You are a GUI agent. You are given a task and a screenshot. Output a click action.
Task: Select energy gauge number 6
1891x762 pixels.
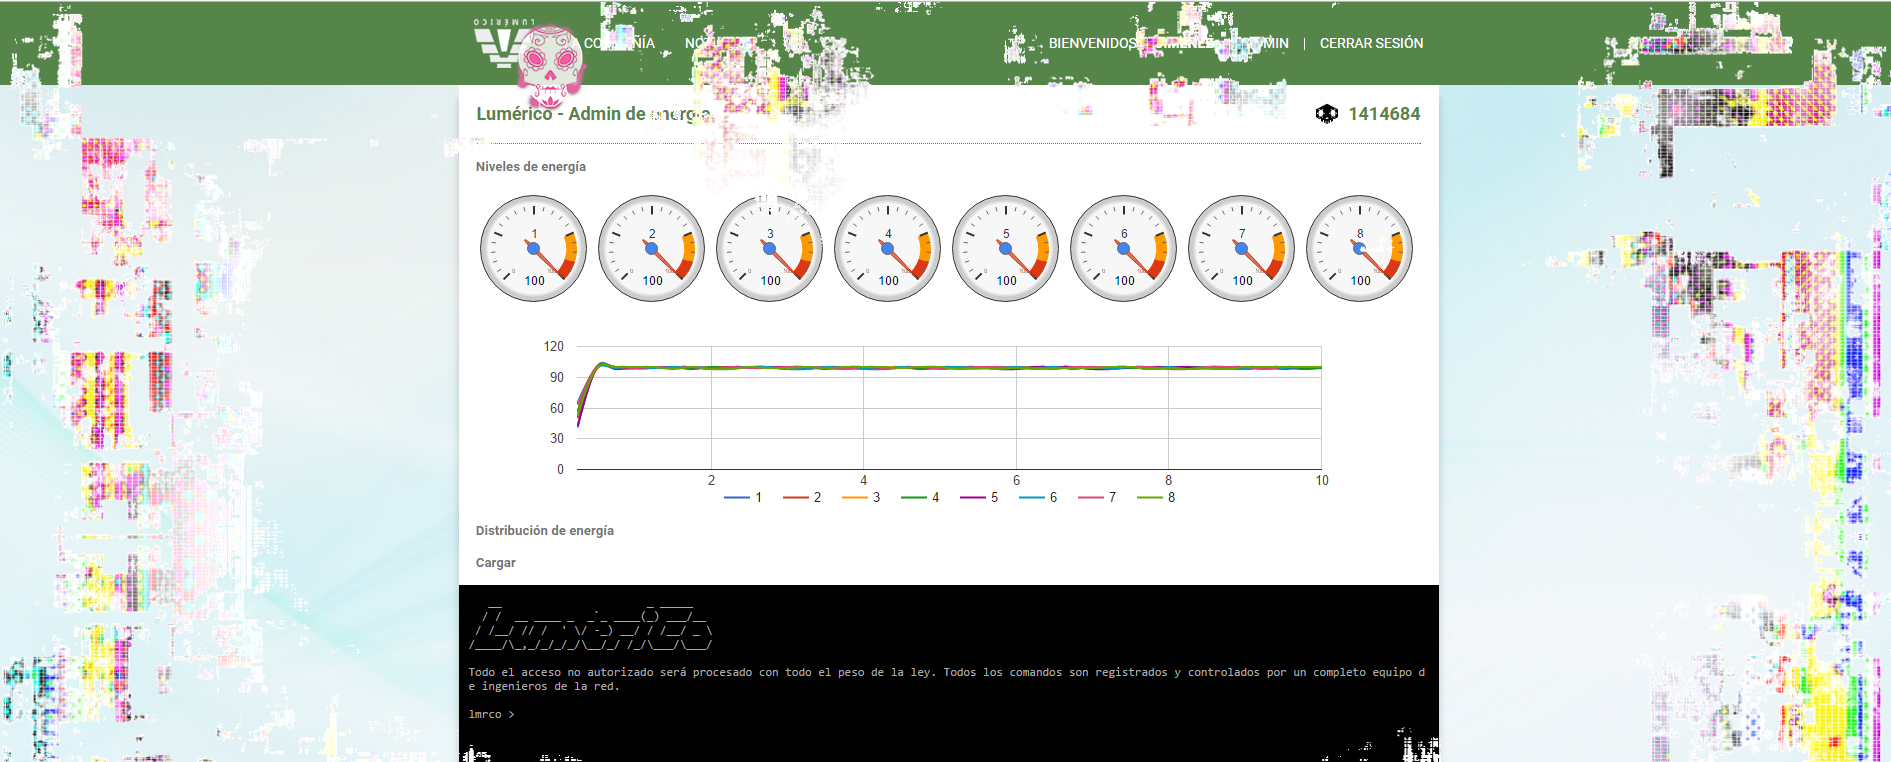(x=1124, y=248)
